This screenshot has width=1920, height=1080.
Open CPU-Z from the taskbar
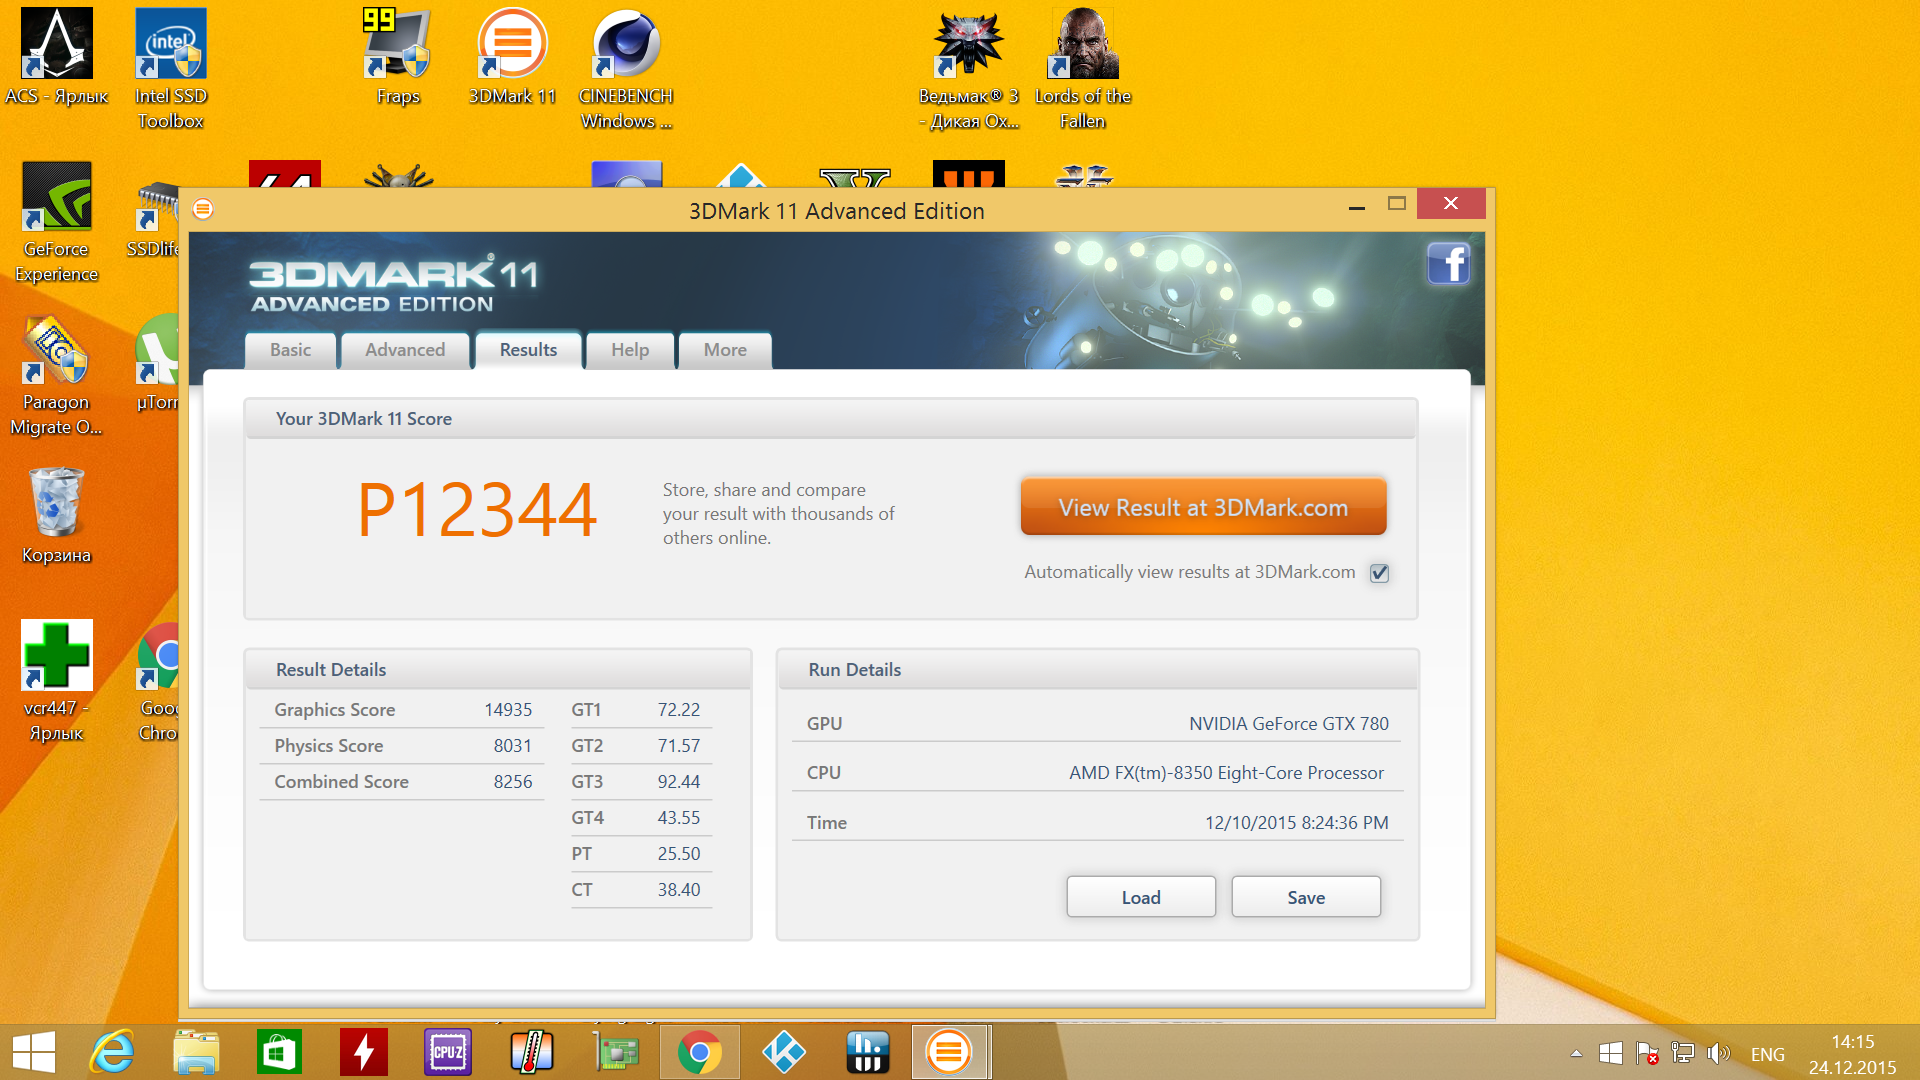tap(447, 1052)
